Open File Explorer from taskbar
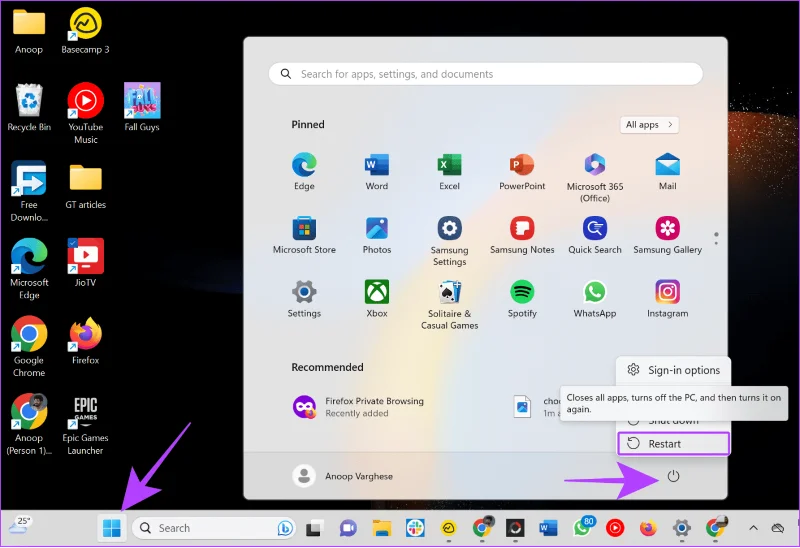 [381, 528]
